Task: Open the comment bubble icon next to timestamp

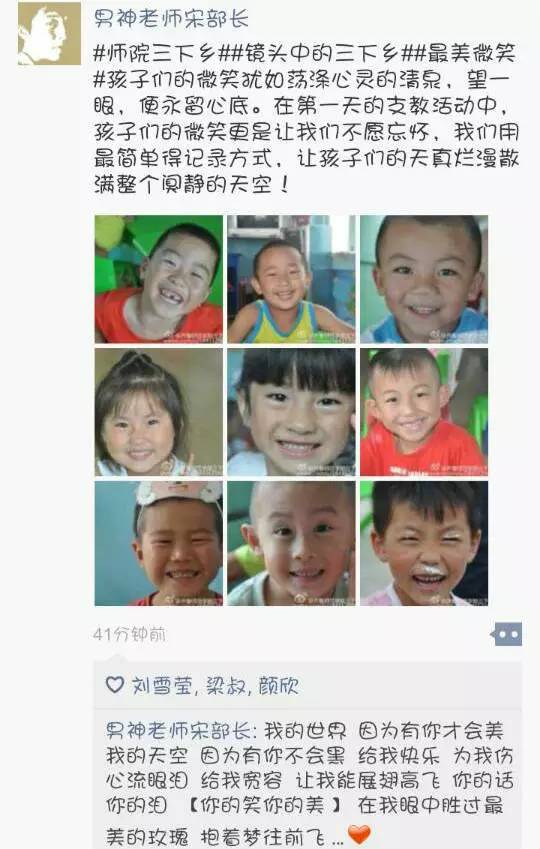Action: click(508, 635)
